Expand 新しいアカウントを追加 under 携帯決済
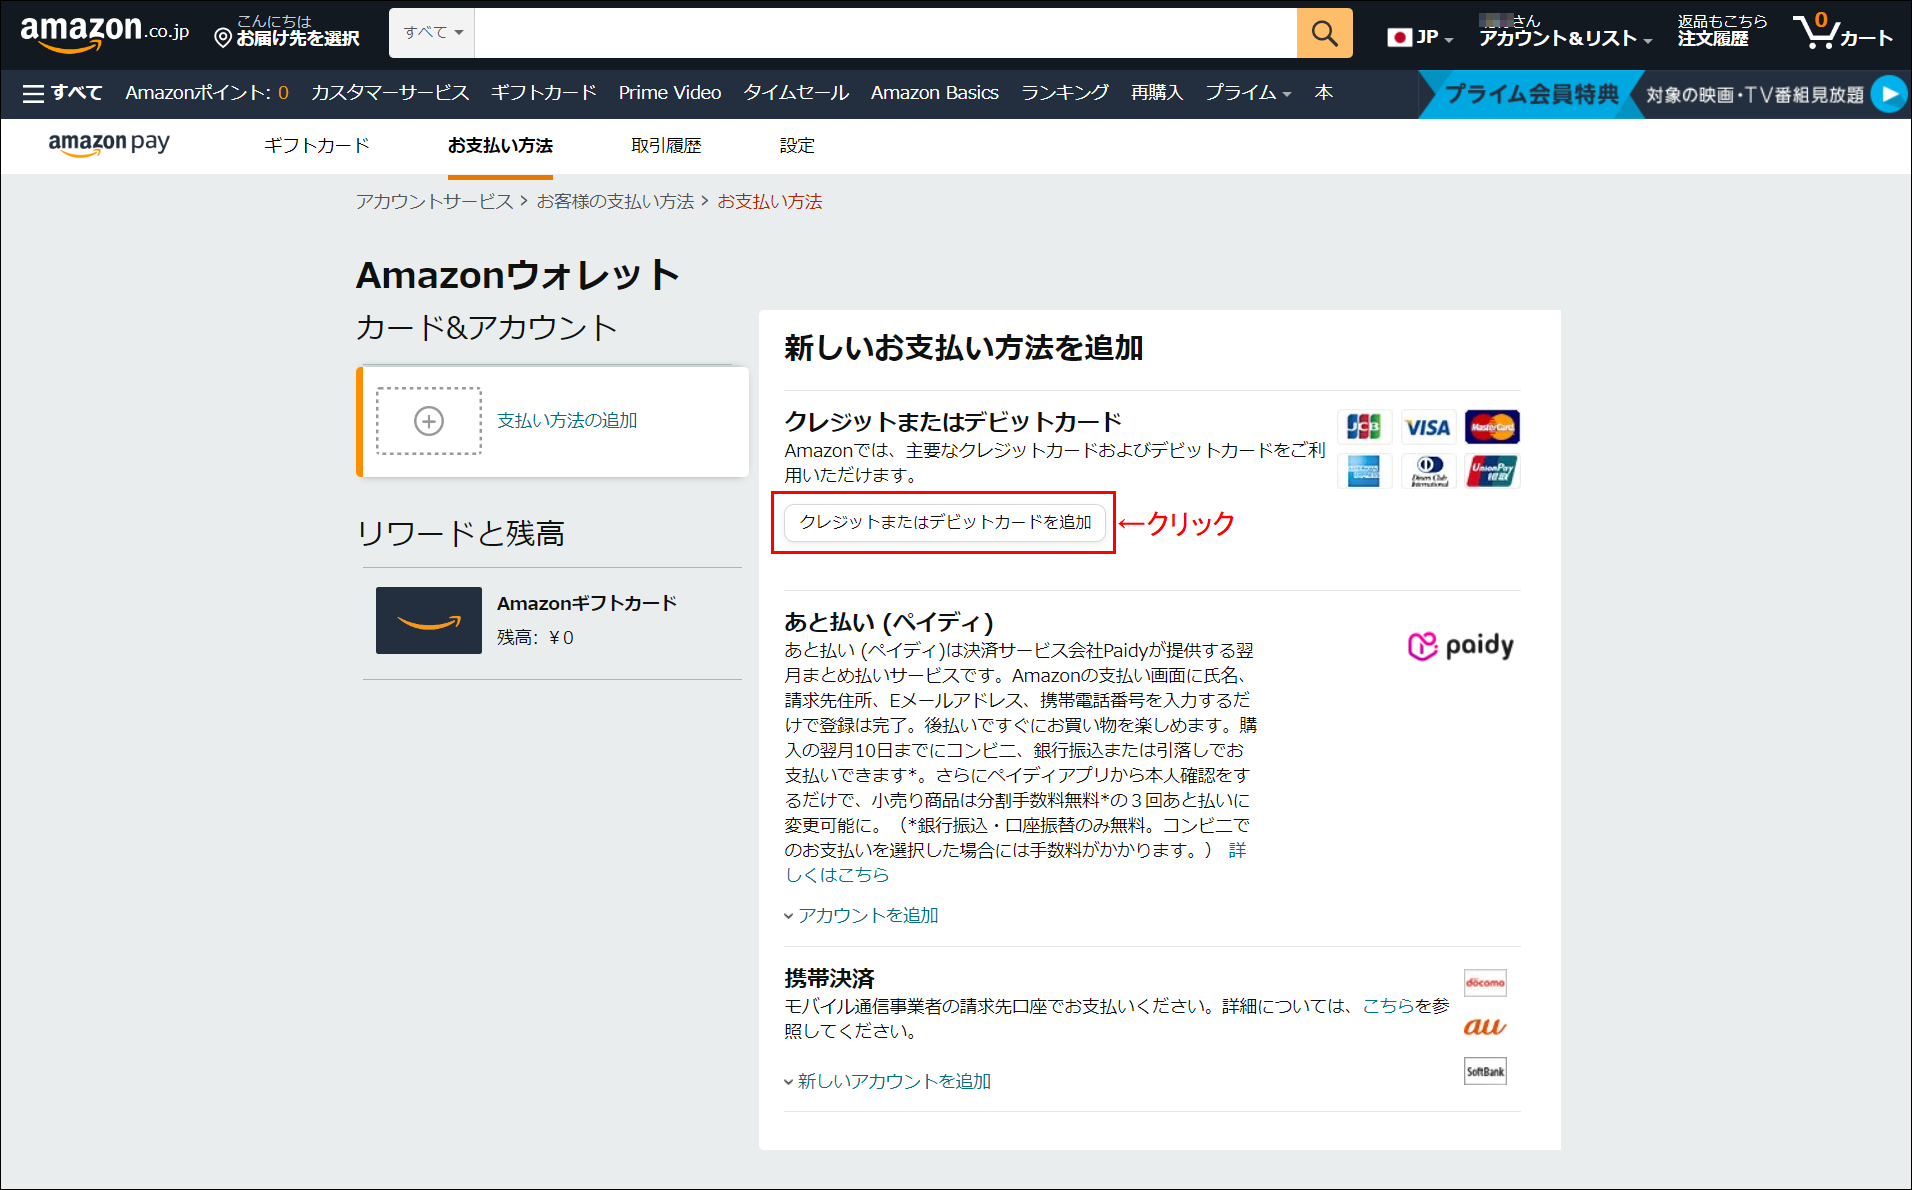 [x=887, y=1082]
